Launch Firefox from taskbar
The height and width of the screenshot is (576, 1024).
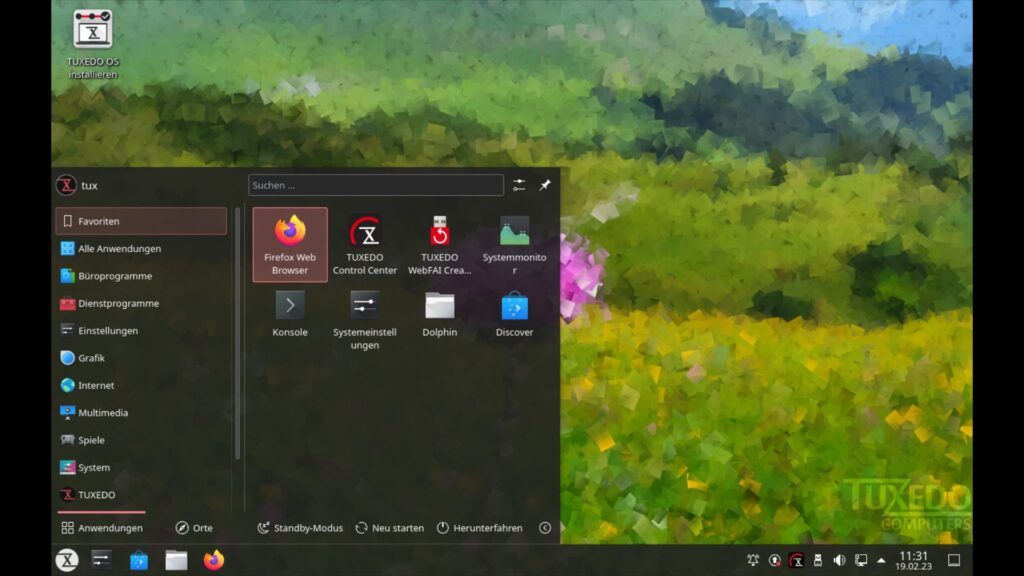click(x=214, y=560)
